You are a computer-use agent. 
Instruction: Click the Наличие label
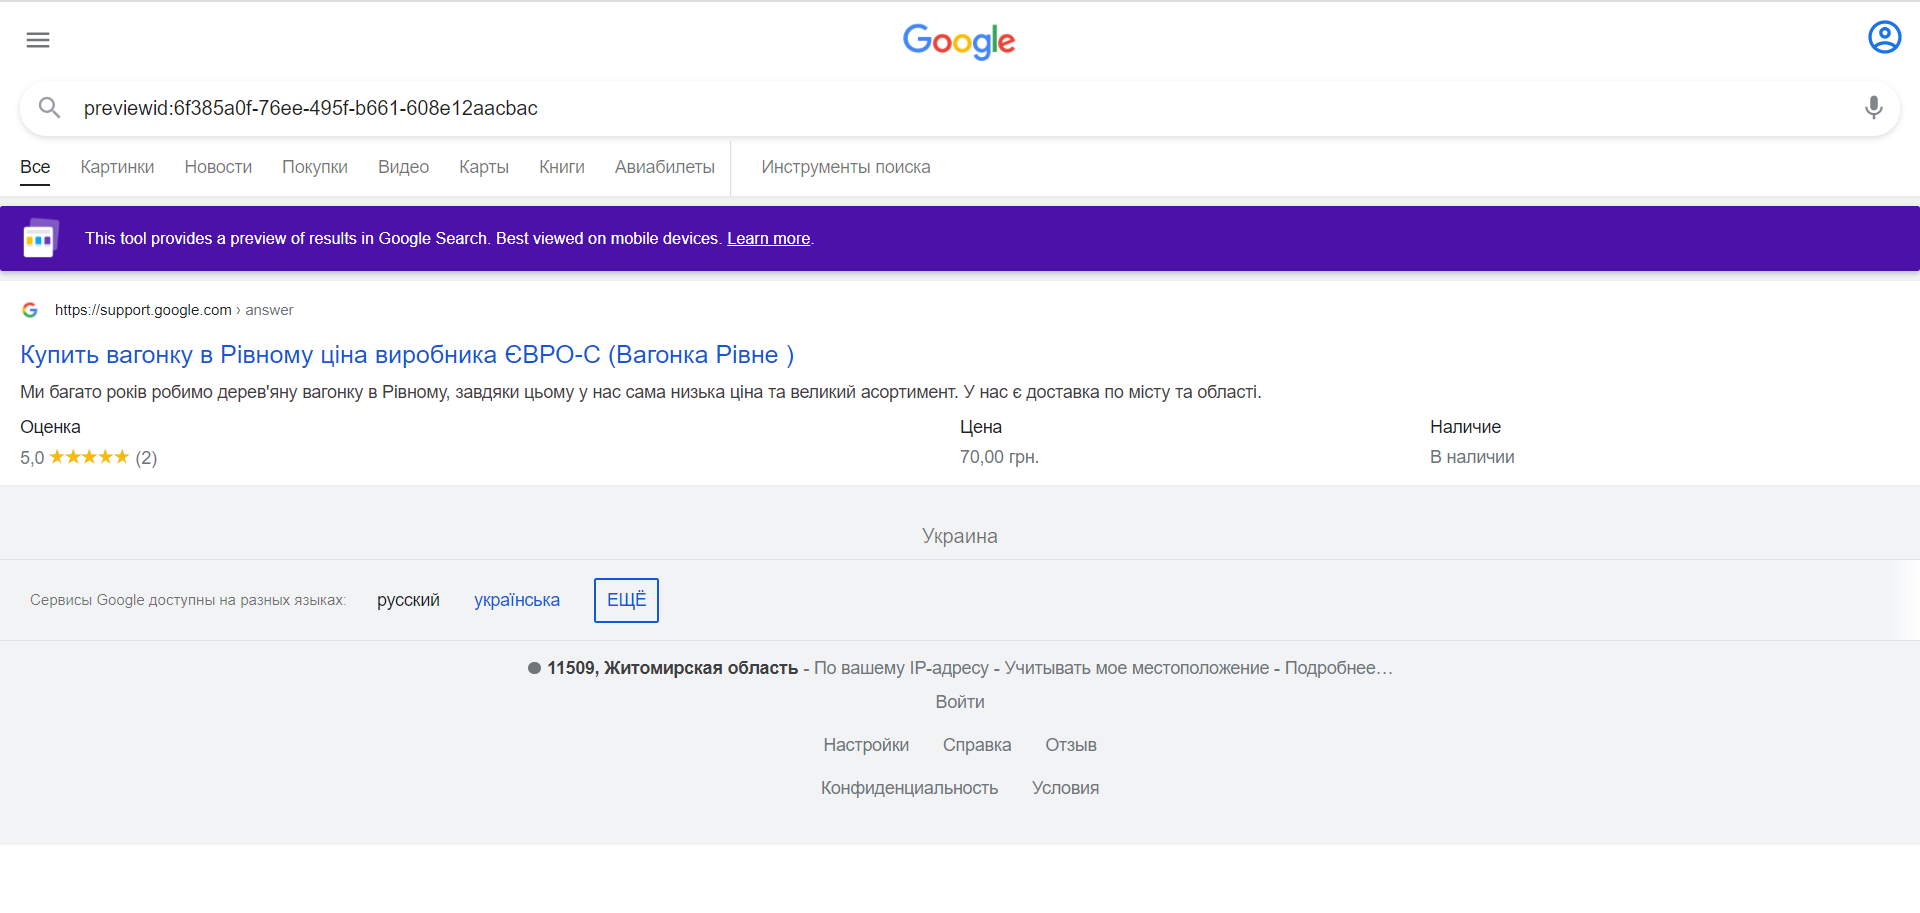pyautogui.click(x=1465, y=427)
